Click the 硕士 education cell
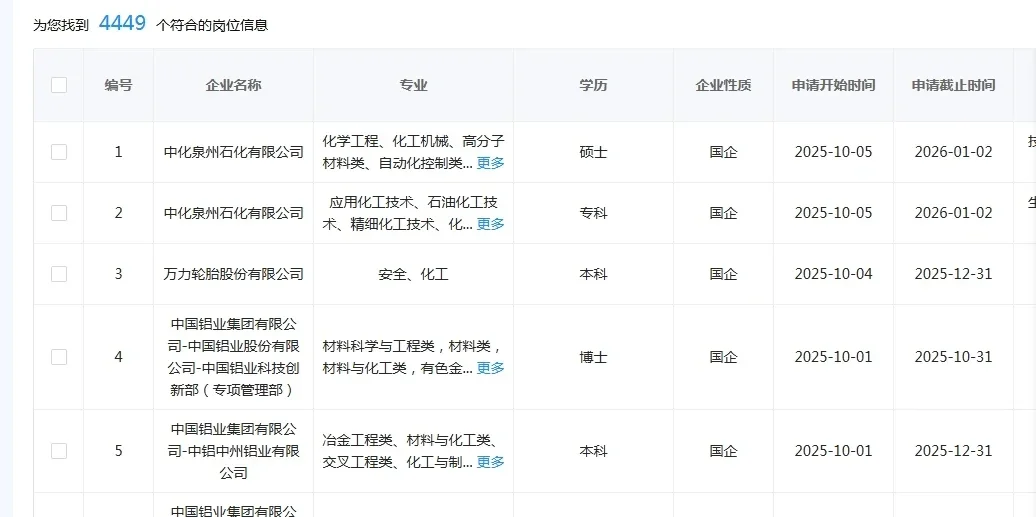Image resolution: width=1036 pixels, height=517 pixels. [593, 152]
